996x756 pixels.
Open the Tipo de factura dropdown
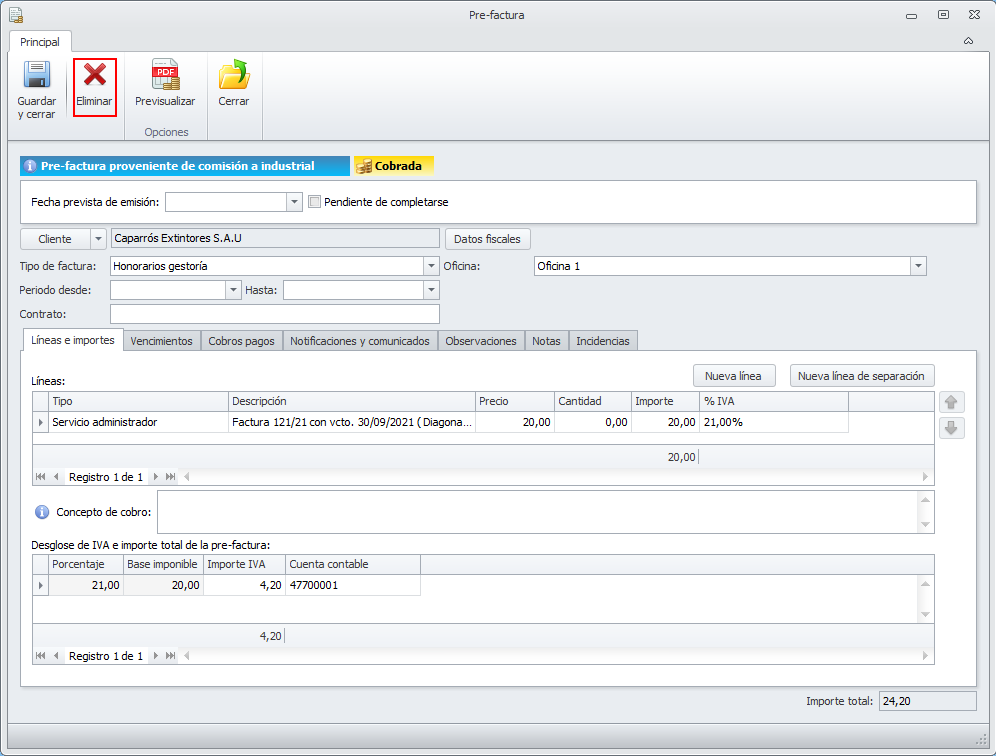432,266
